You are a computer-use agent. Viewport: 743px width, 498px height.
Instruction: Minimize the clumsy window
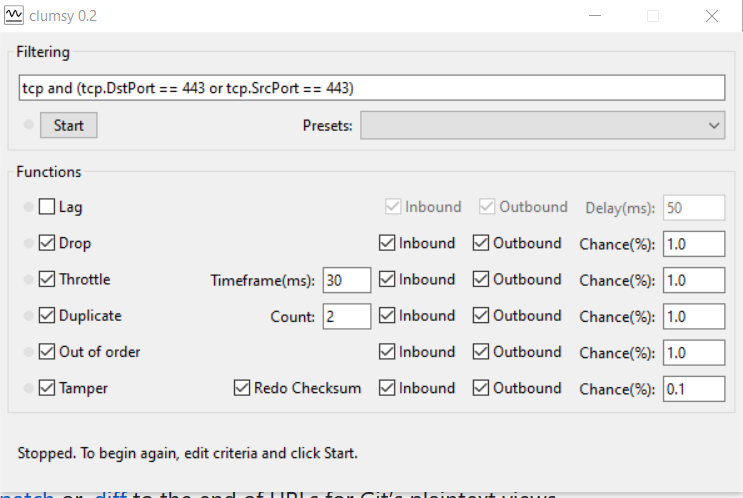(595, 16)
